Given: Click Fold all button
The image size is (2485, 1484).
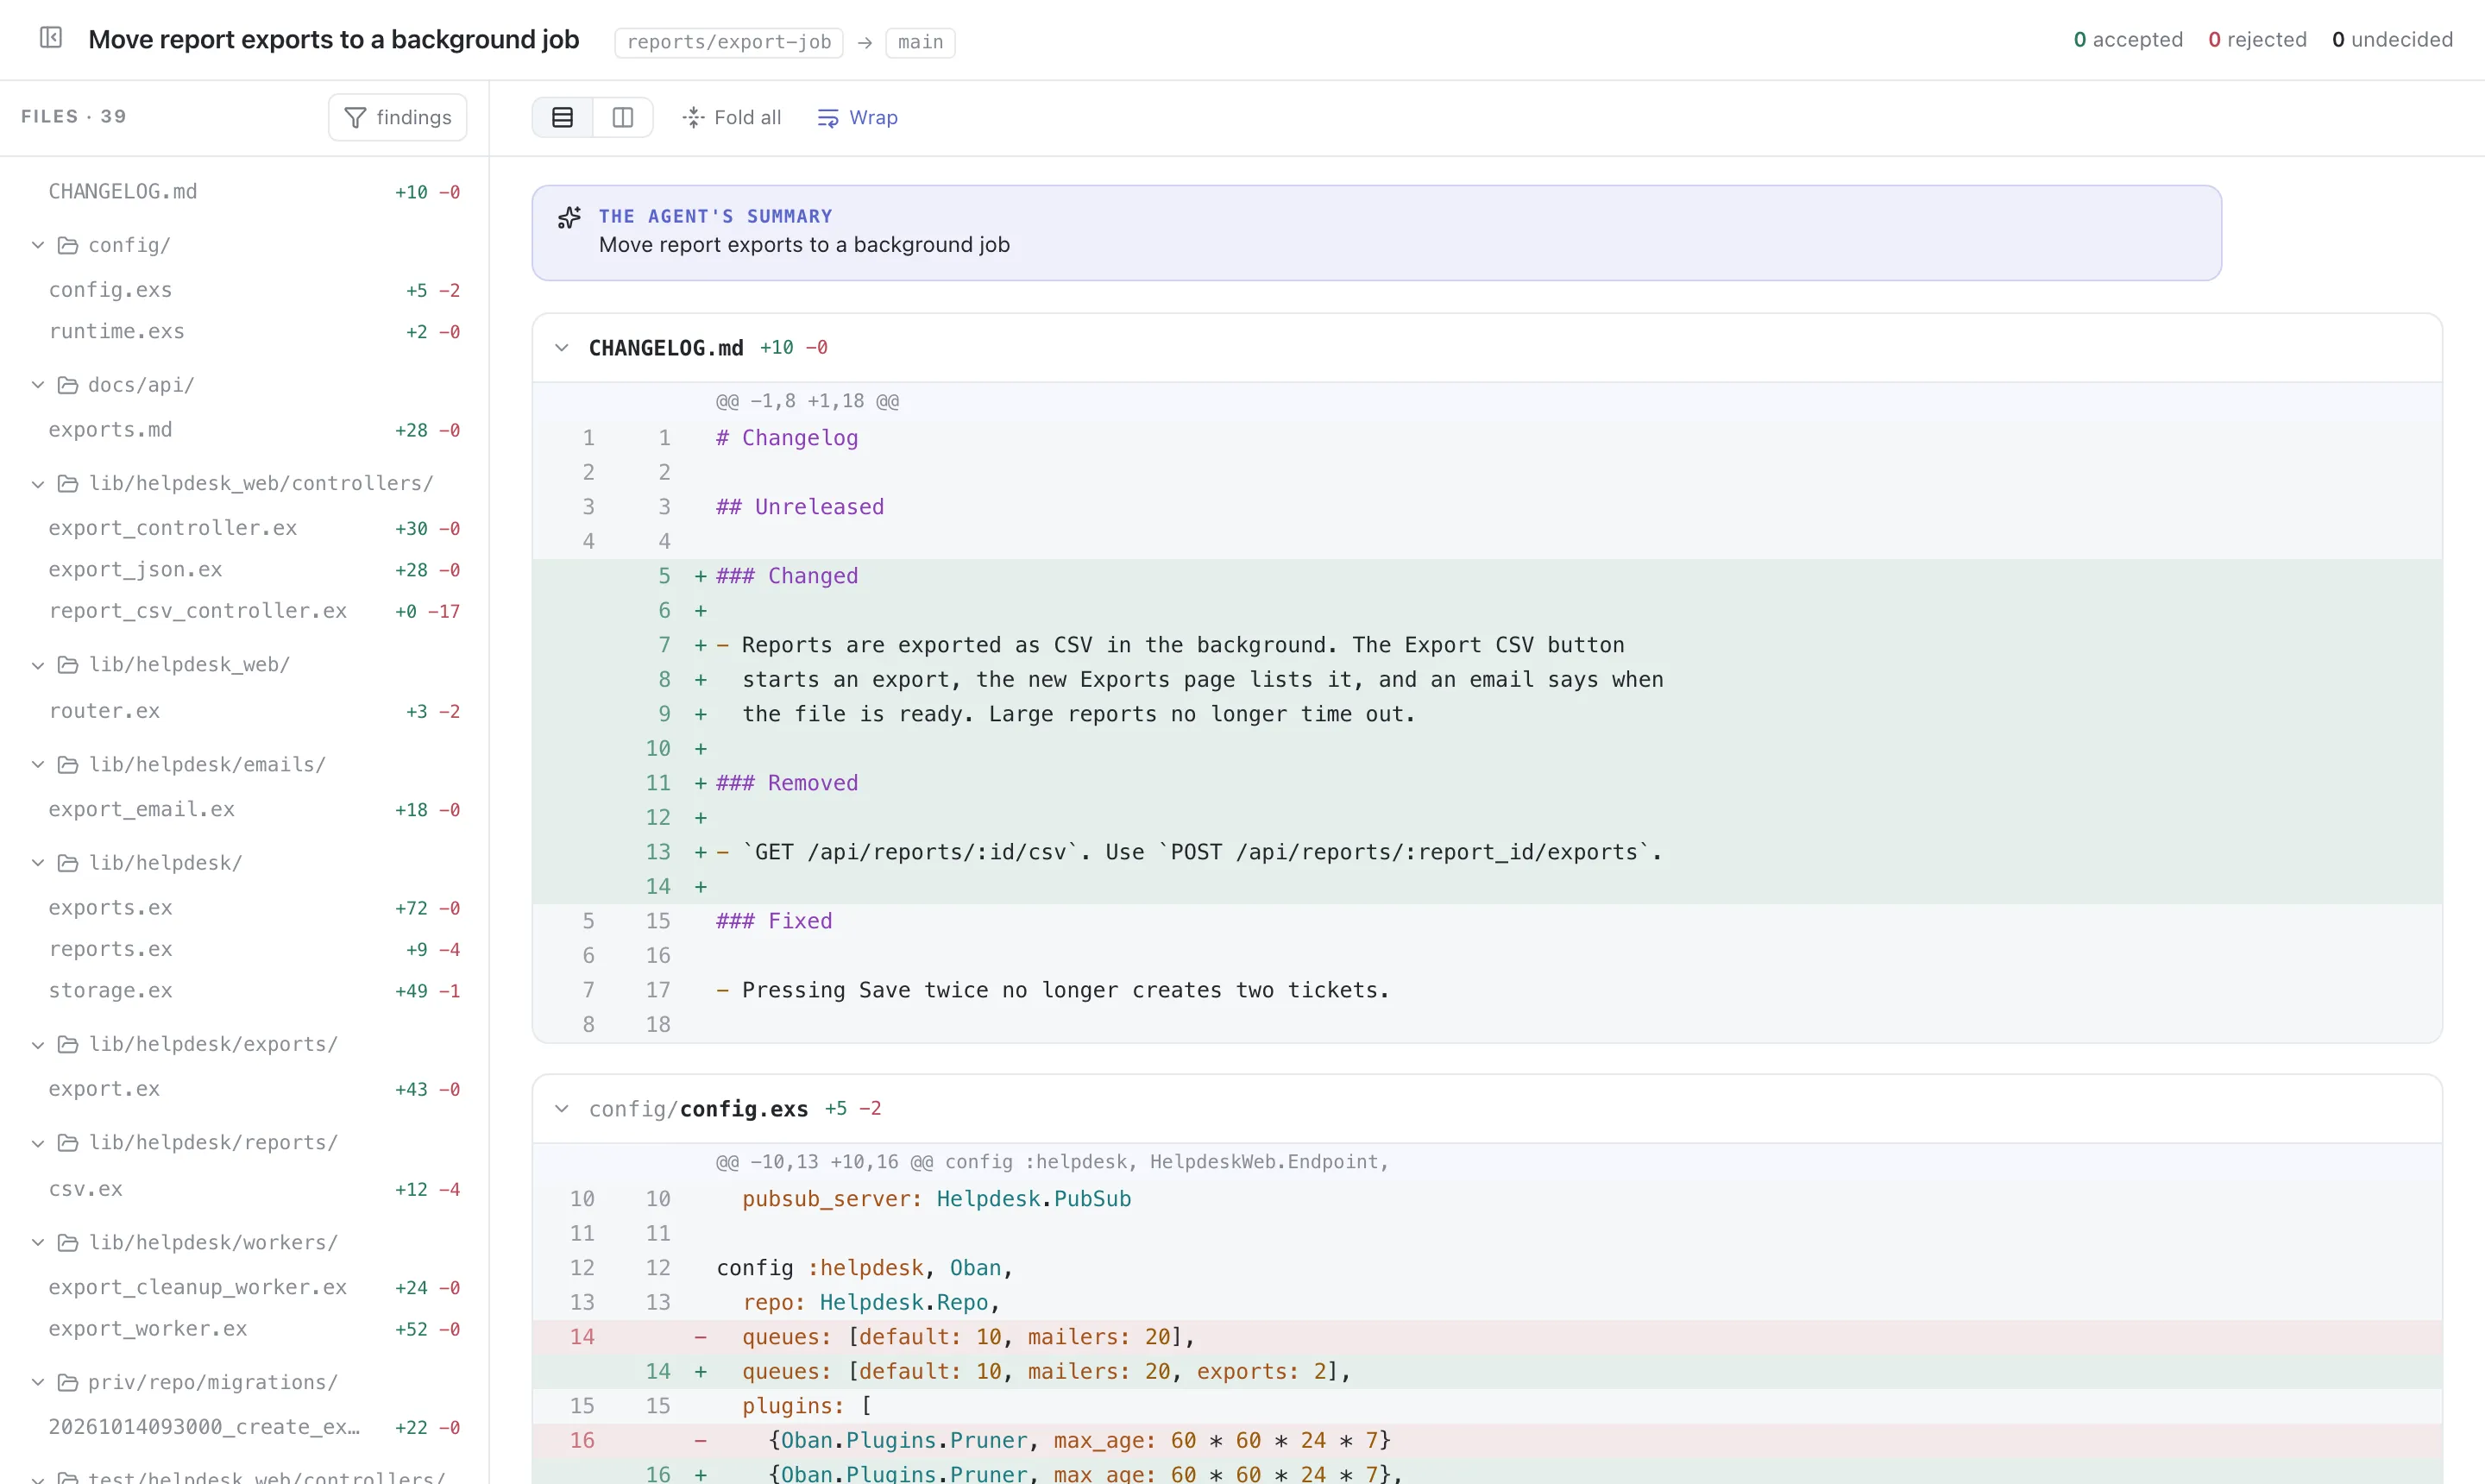Looking at the screenshot, I should [732, 118].
